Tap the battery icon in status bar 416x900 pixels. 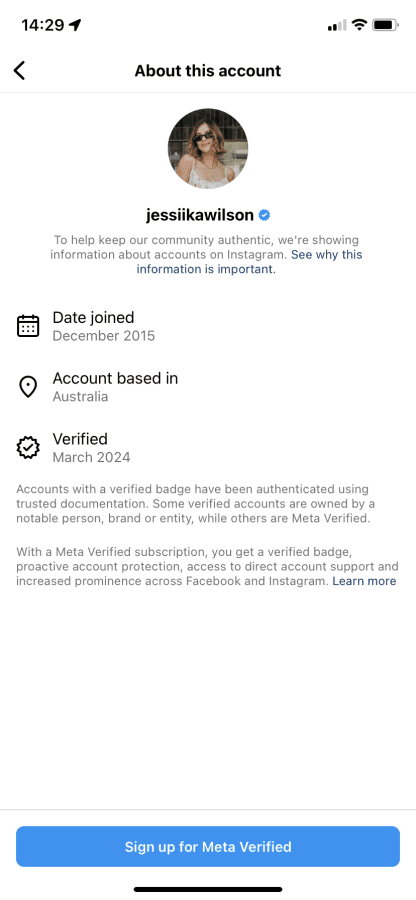pyautogui.click(x=385, y=25)
